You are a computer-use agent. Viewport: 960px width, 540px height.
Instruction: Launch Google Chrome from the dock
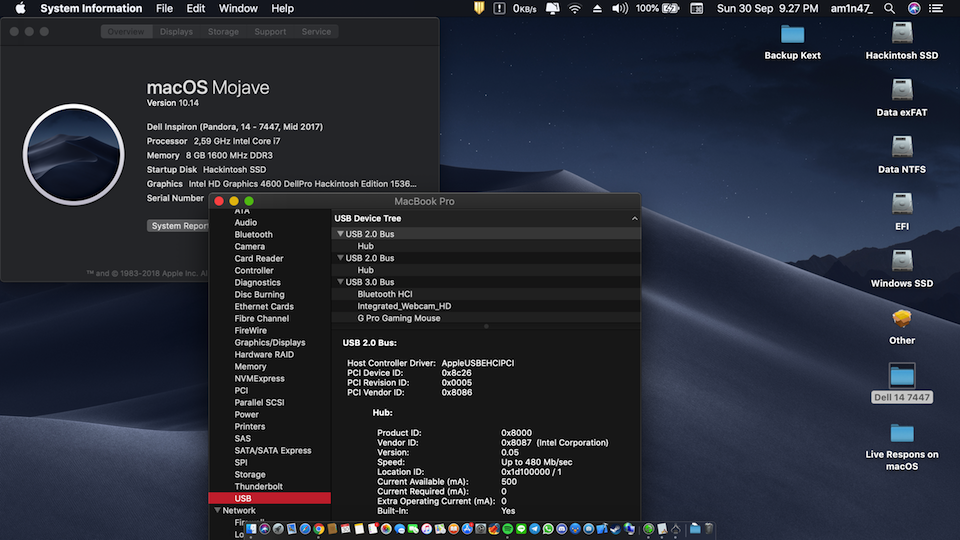click(x=319, y=528)
